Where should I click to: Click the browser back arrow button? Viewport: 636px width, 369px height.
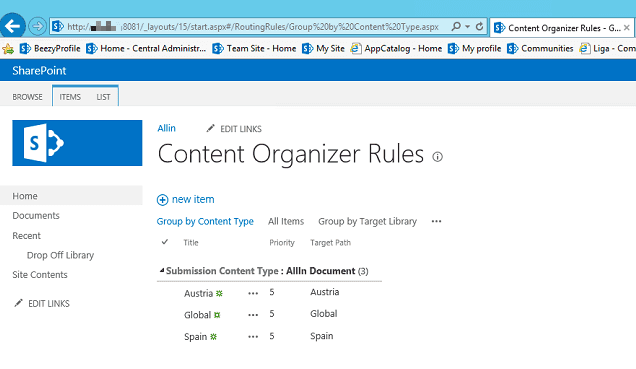click(12, 26)
